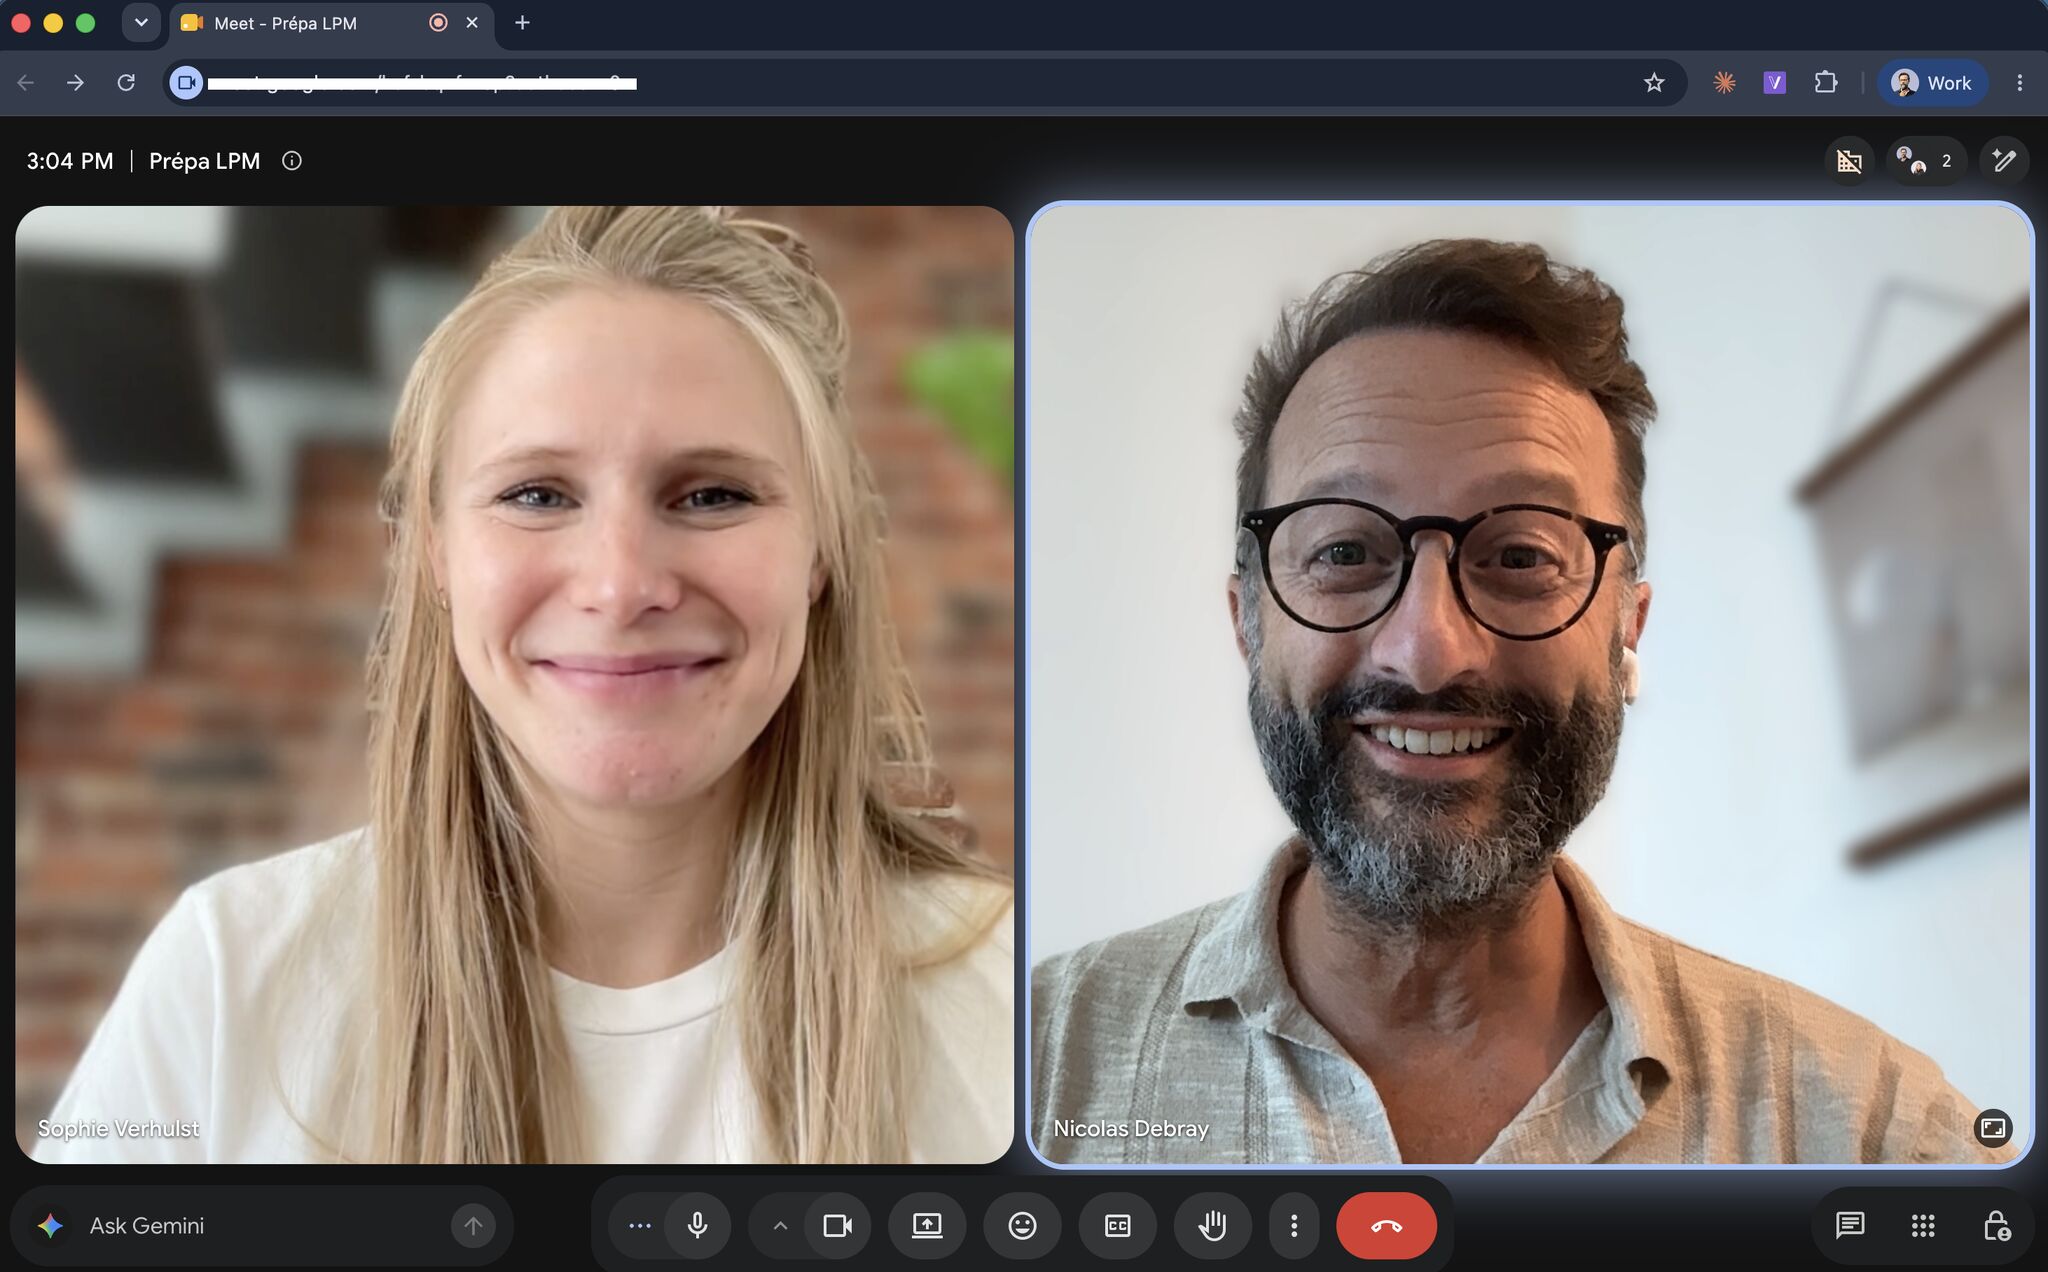This screenshot has width=2048, height=1272.
Task: Click the crossed-out tile icon in the top bar
Action: [x=1849, y=161]
